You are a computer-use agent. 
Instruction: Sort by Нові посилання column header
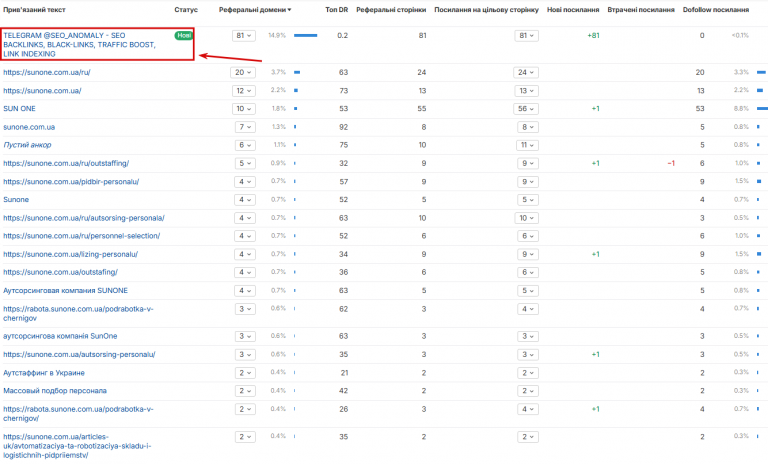pyautogui.click(x=573, y=10)
